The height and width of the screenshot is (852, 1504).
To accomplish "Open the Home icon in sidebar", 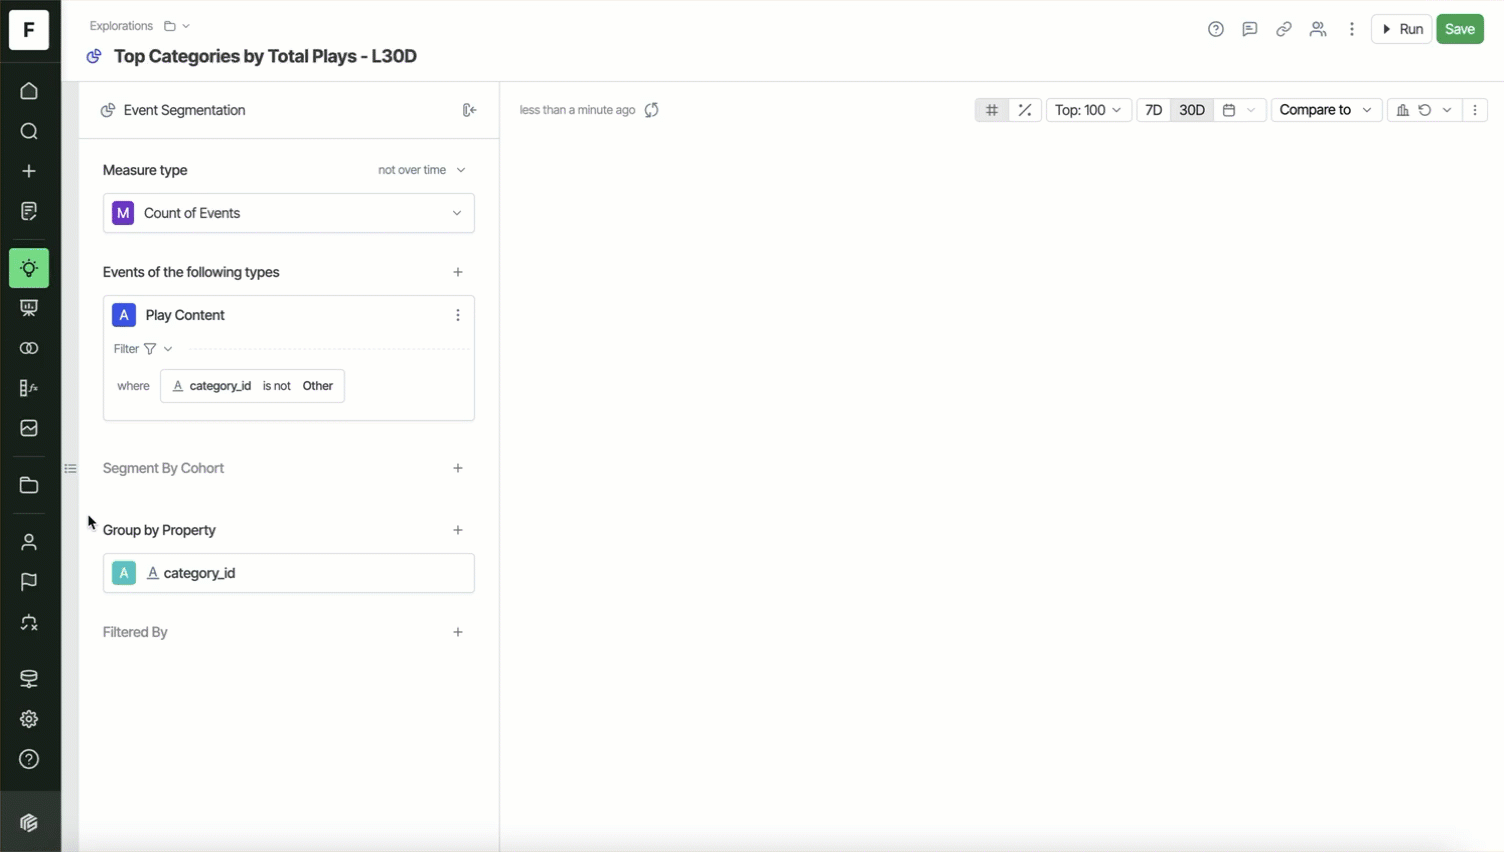I will point(29,91).
